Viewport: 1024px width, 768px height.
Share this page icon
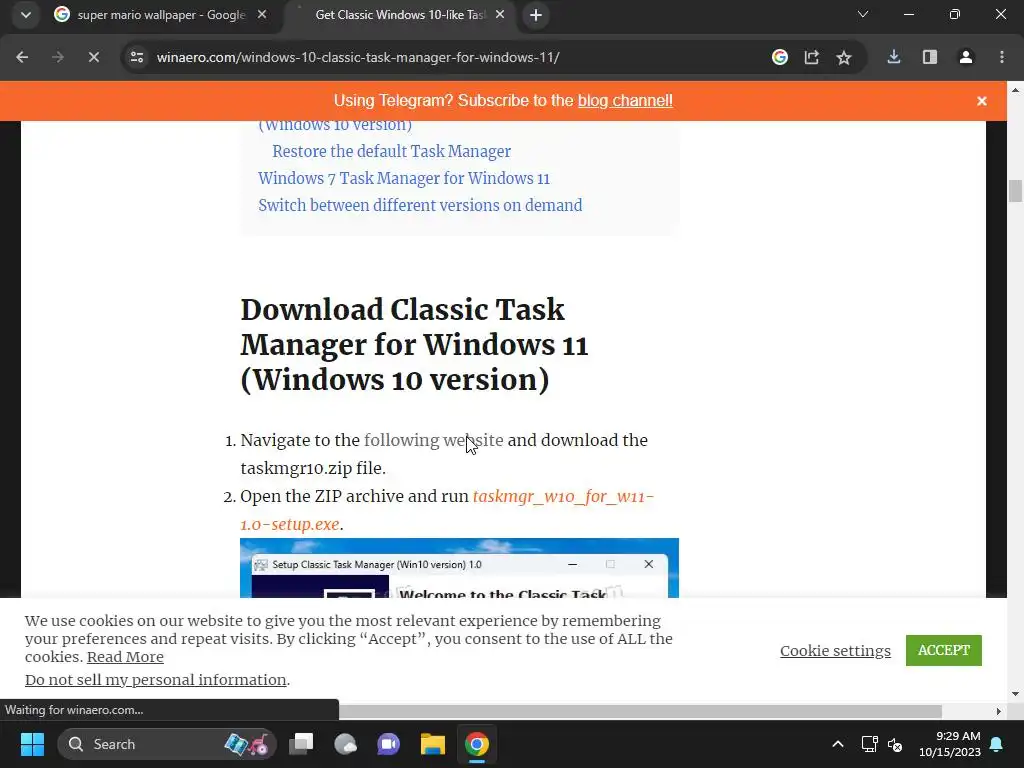(812, 57)
